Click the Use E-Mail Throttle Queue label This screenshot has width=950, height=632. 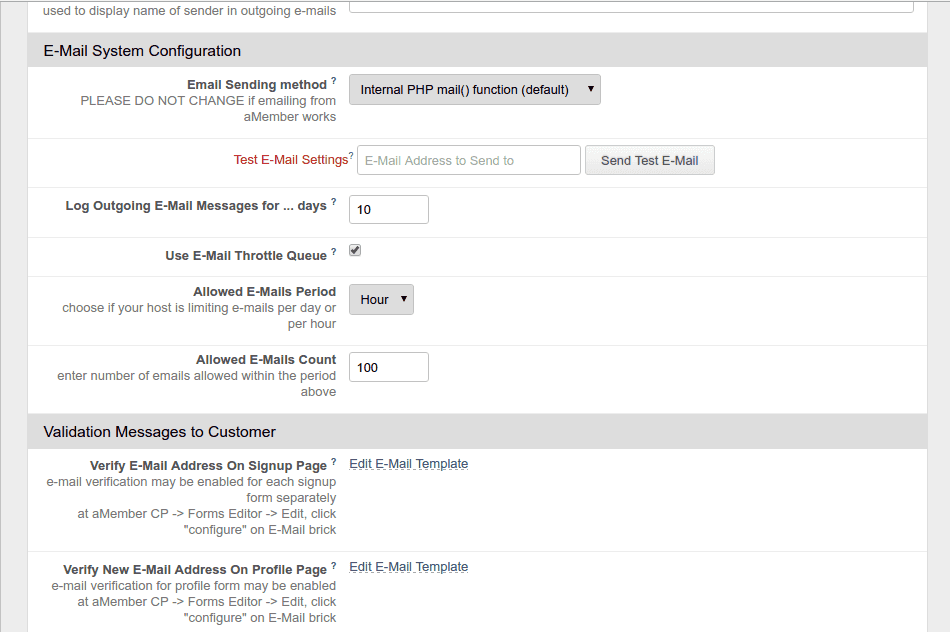pos(246,256)
